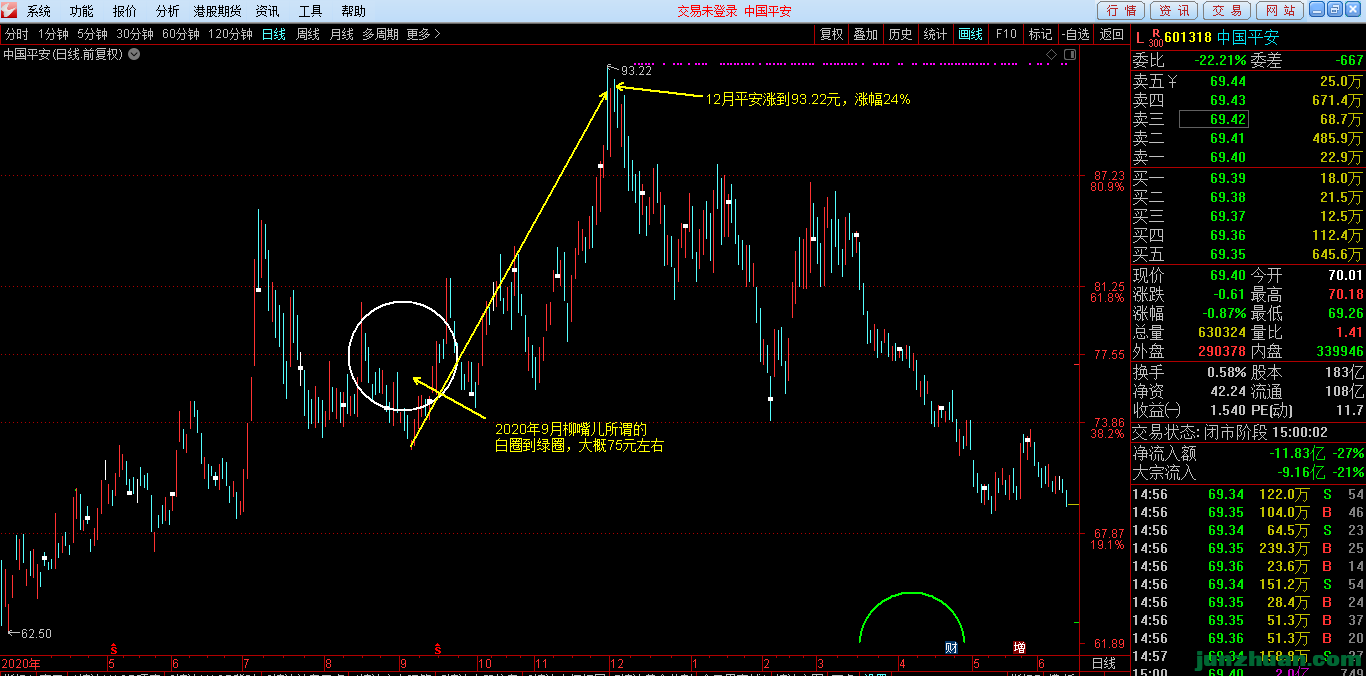The image size is (1366, 676).
Task: Click the 标记 mark button
Action: (1040, 34)
